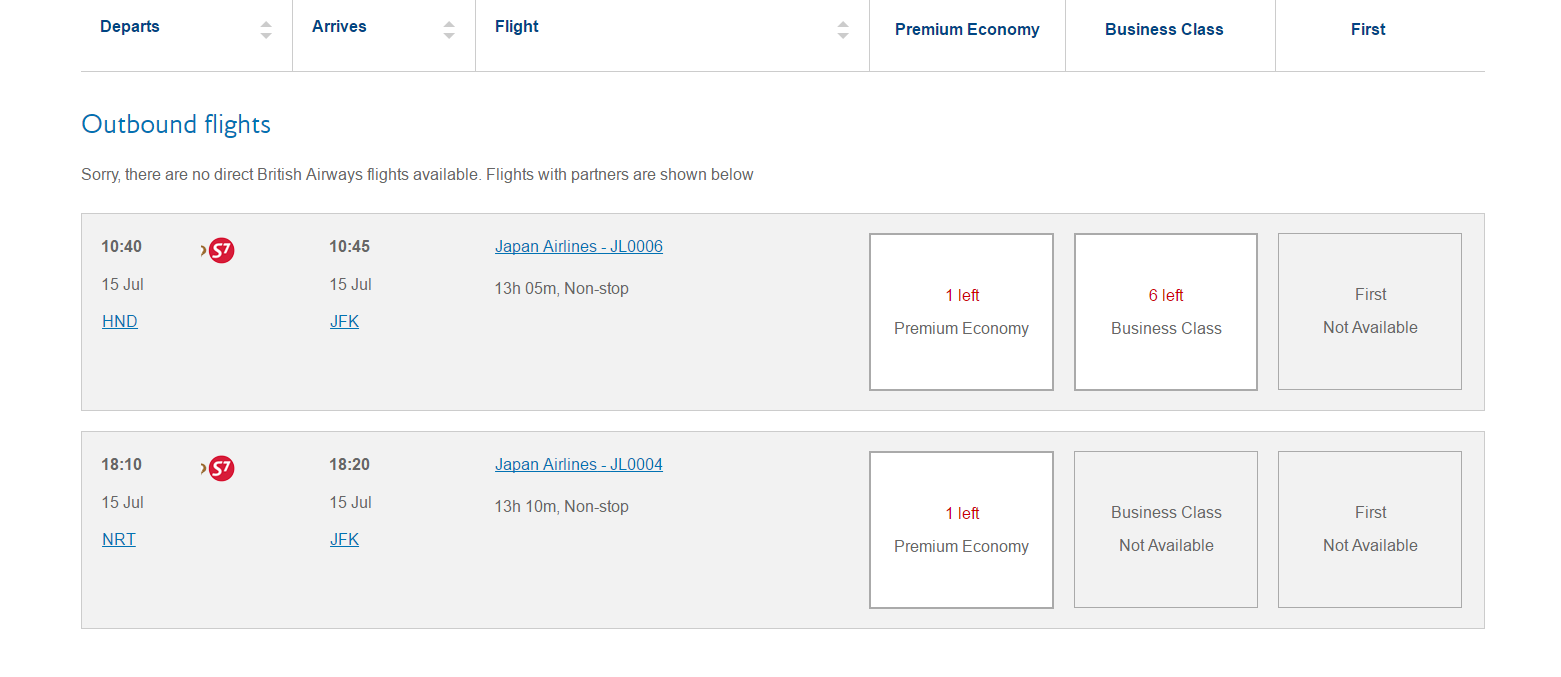Sort flights using the Departs column arrows
Screen dimensions: 1561x677
[266, 30]
